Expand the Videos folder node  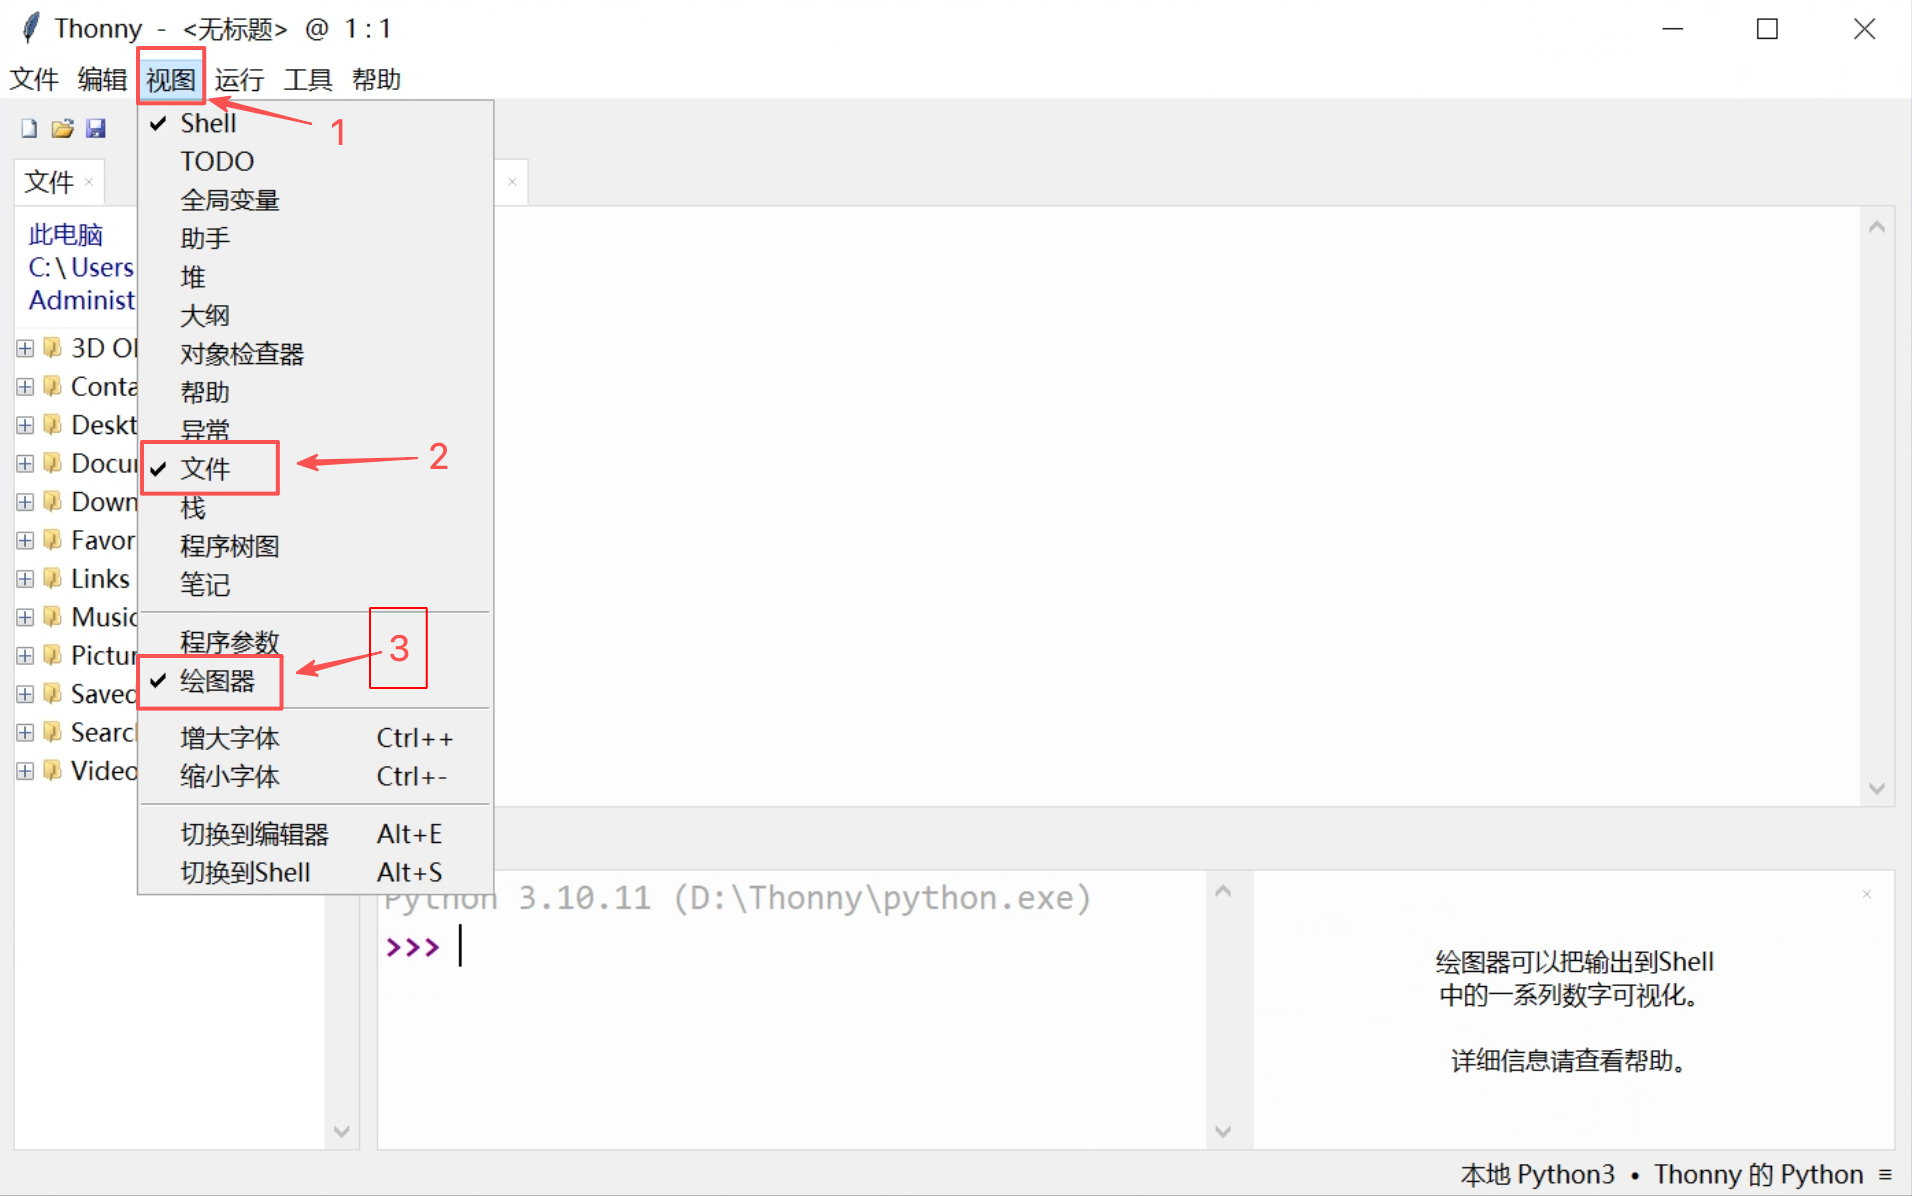(x=25, y=771)
